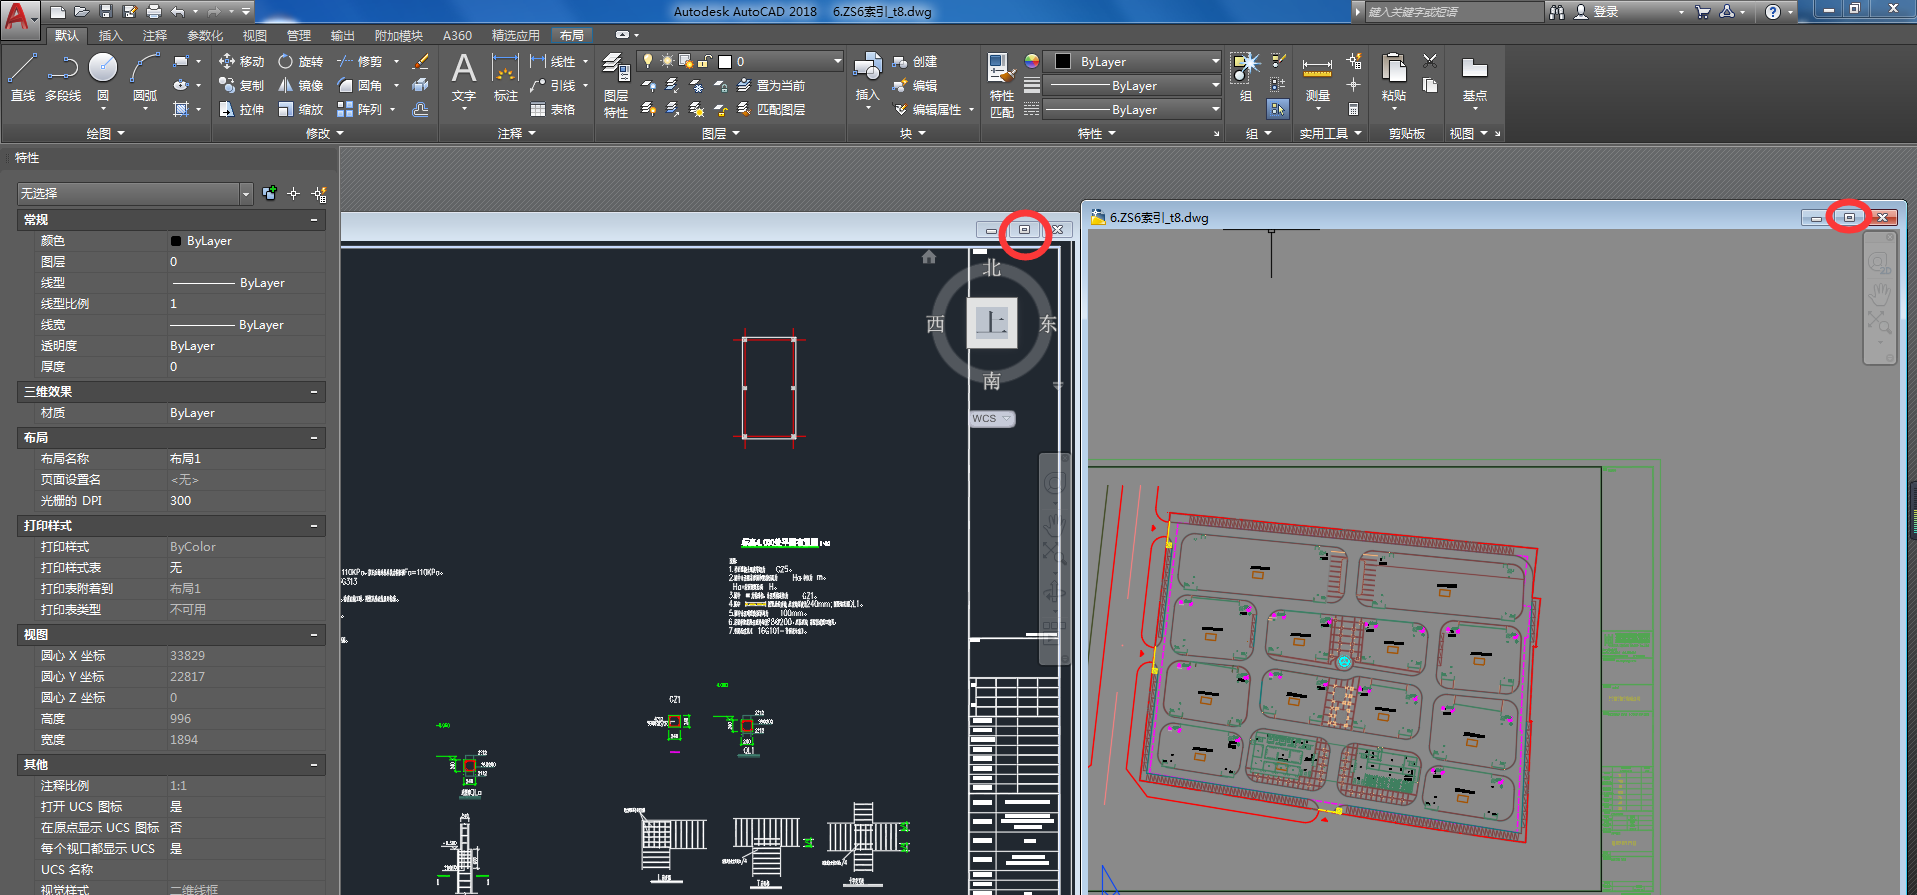Switch to the 管理 ribbon tab
This screenshot has width=1917, height=895.
(x=299, y=35)
